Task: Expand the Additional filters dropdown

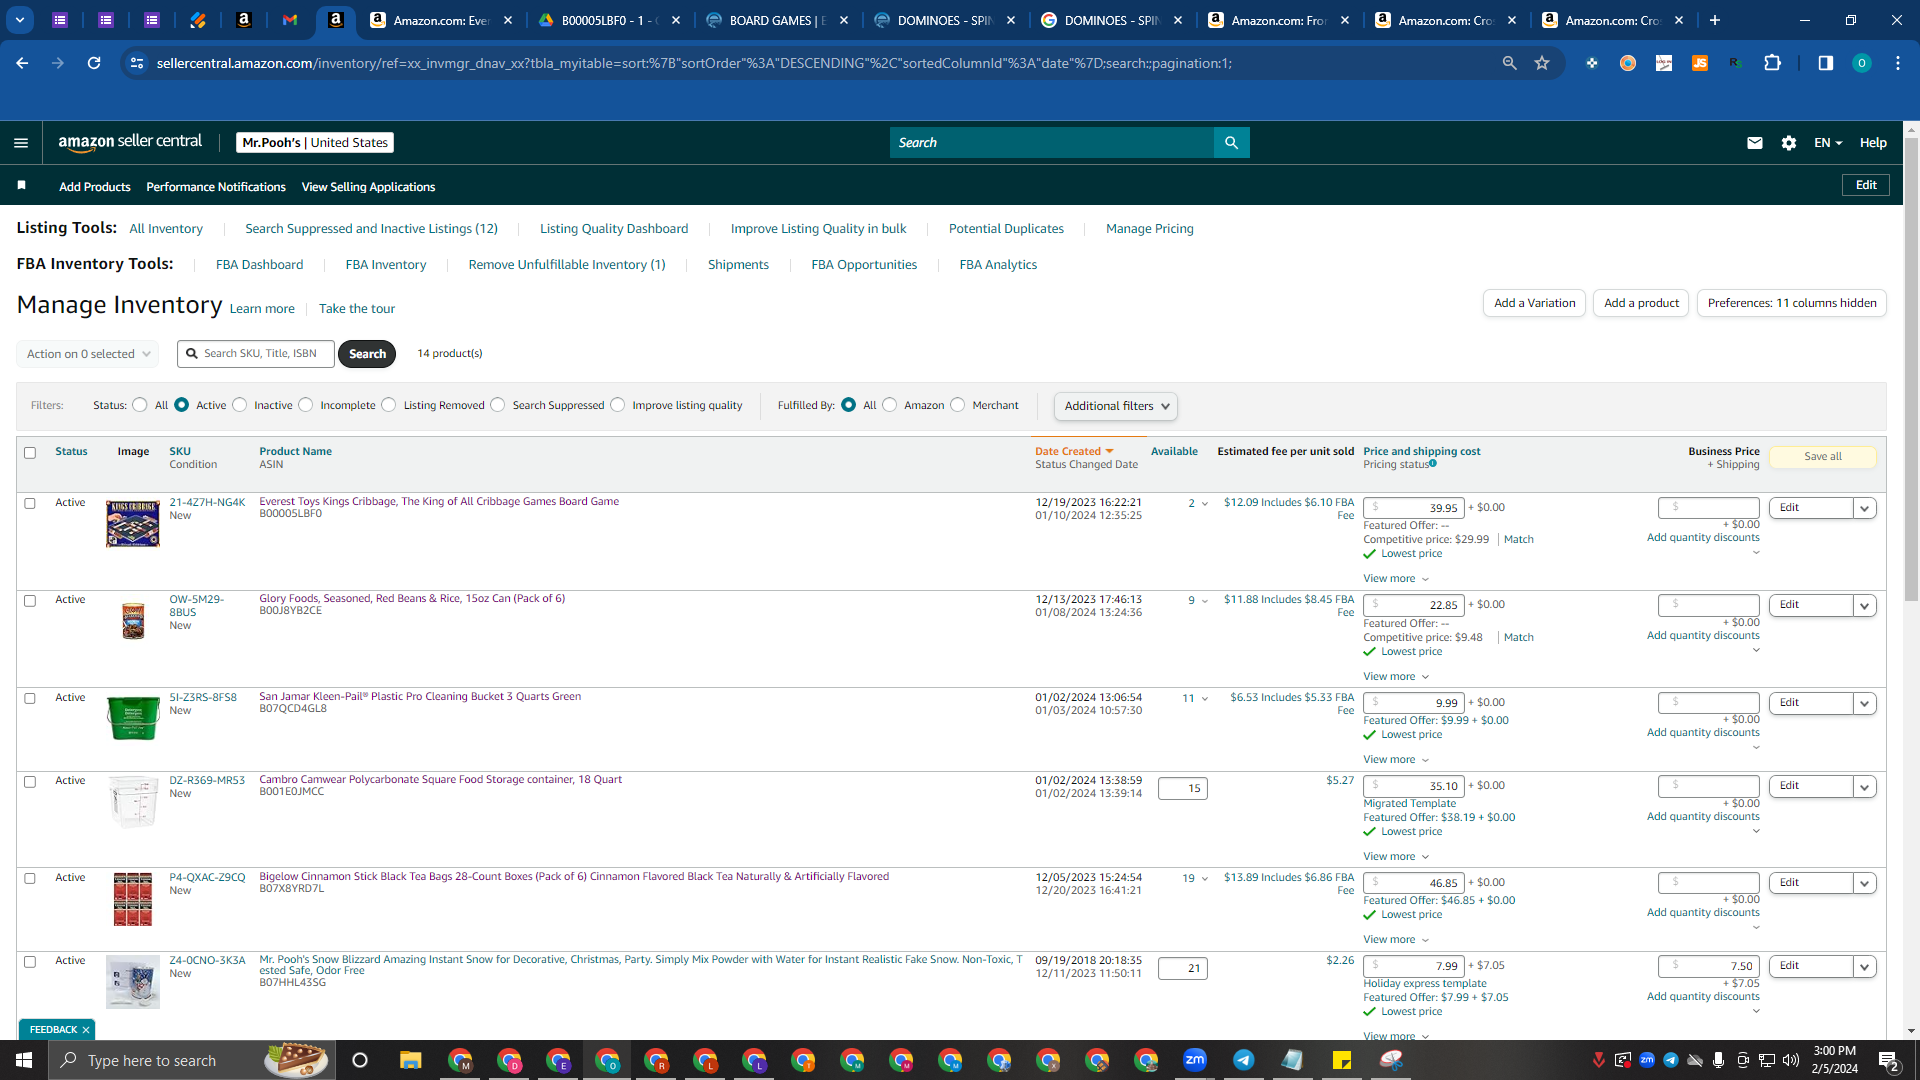Action: (x=1116, y=406)
